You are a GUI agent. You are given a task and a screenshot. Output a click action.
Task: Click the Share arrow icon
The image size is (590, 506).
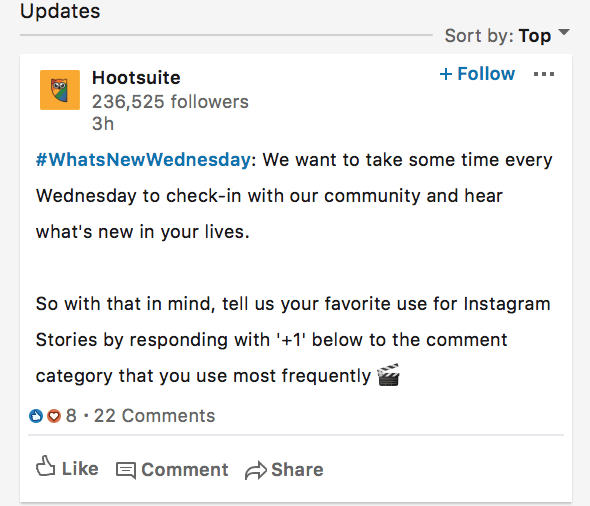coord(256,470)
